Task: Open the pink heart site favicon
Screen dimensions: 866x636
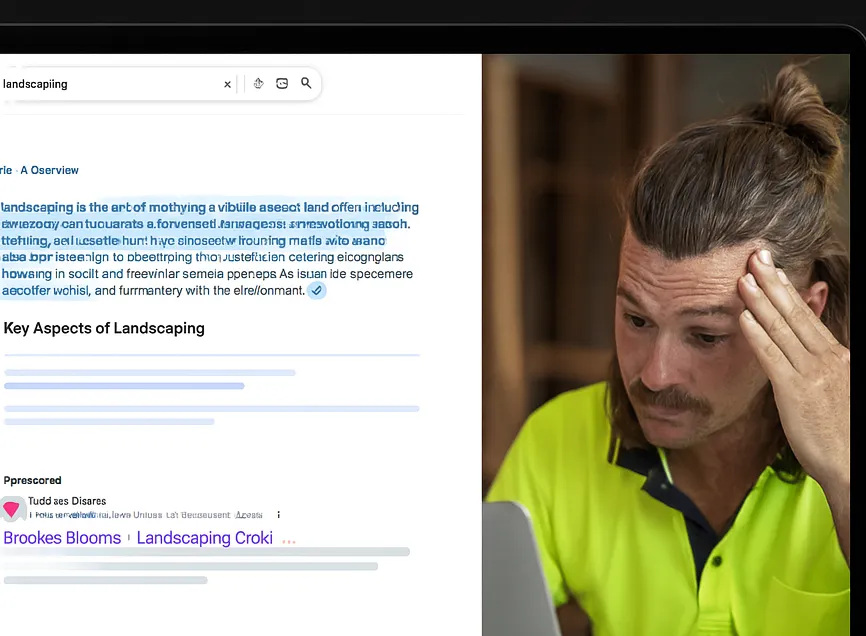Action: (12, 508)
